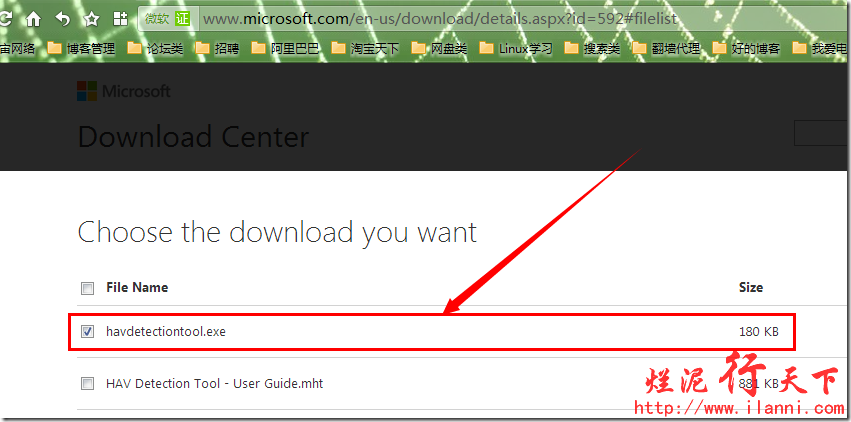The image size is (851, 422).
Task: Click the bookmark star icon
Action: [92, 20]
